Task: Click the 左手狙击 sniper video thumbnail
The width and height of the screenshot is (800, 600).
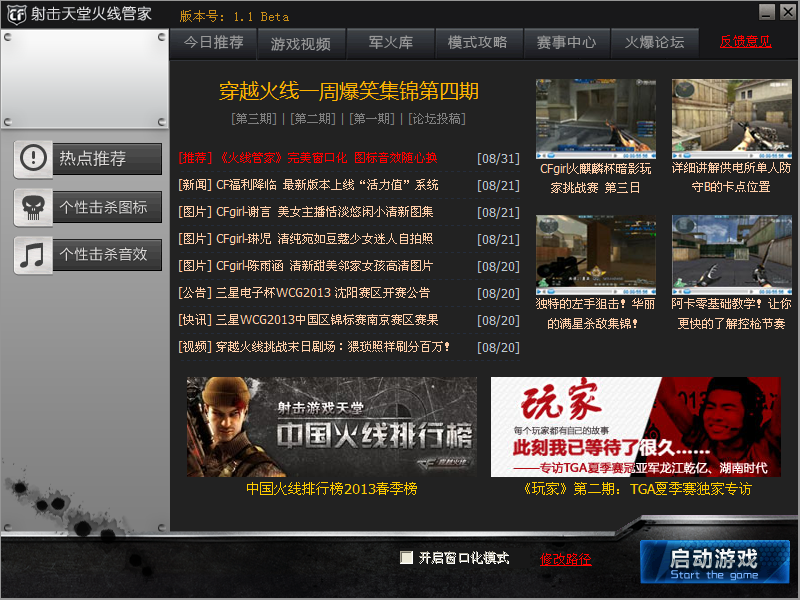Action: coord(595,255)
